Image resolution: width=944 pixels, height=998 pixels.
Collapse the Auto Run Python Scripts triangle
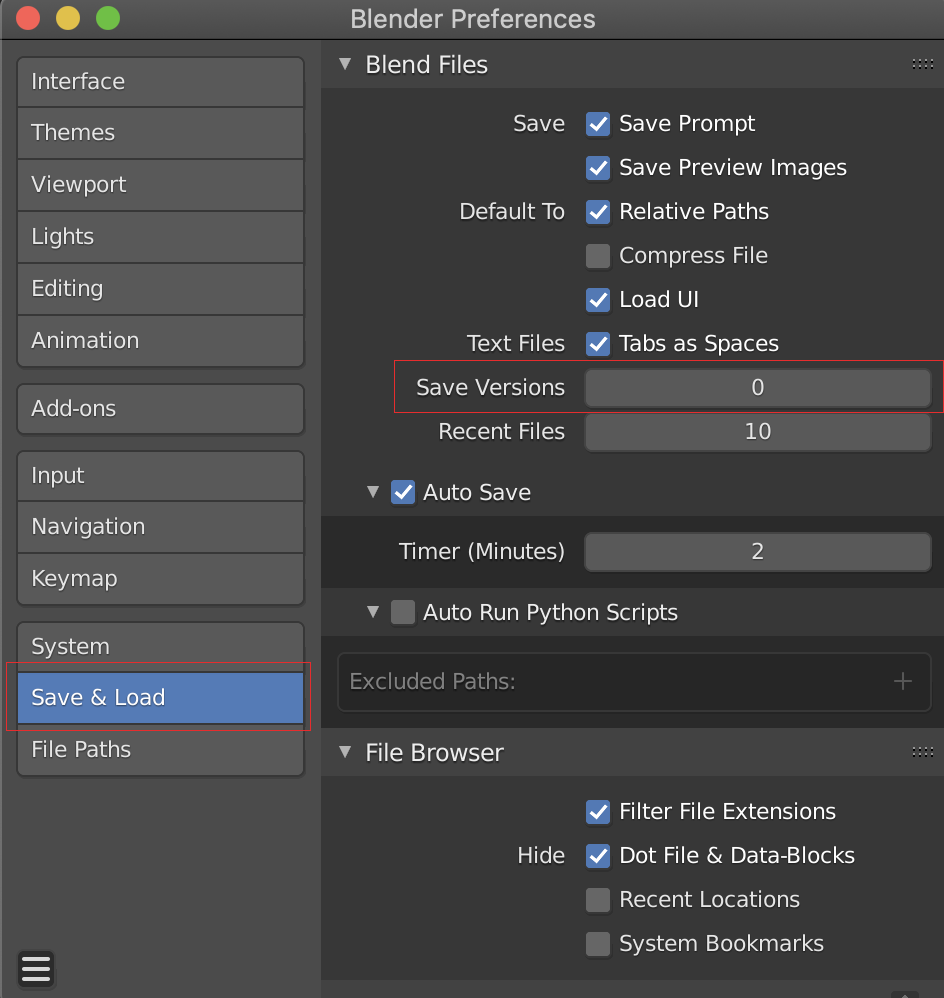point(373,612)
